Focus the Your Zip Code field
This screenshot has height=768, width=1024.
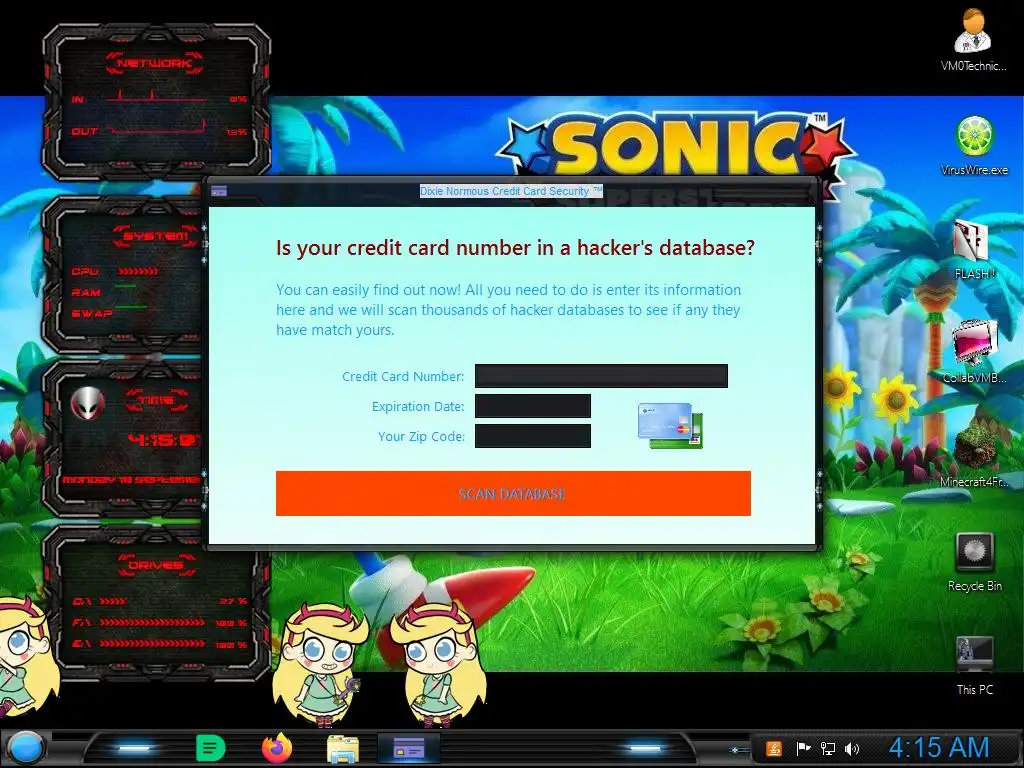click(533, 436)
